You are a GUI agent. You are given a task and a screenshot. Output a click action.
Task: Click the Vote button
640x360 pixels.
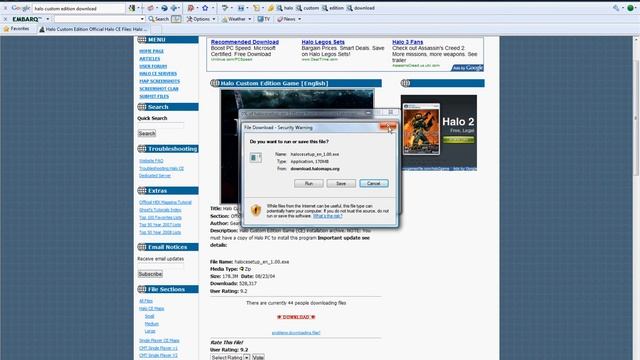[258, 357]
